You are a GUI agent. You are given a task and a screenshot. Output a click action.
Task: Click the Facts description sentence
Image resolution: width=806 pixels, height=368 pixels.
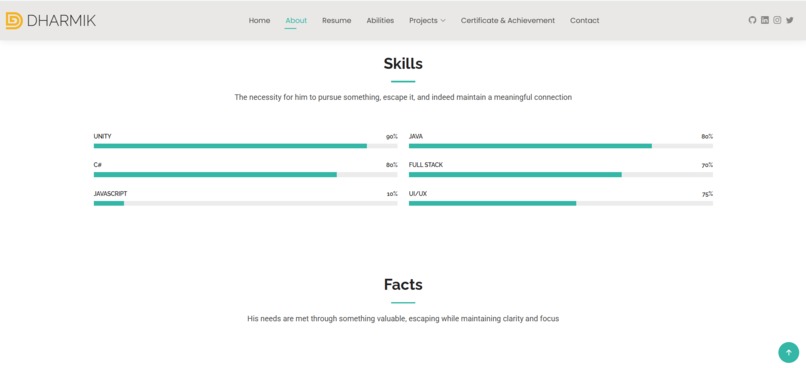pos(403,319)
